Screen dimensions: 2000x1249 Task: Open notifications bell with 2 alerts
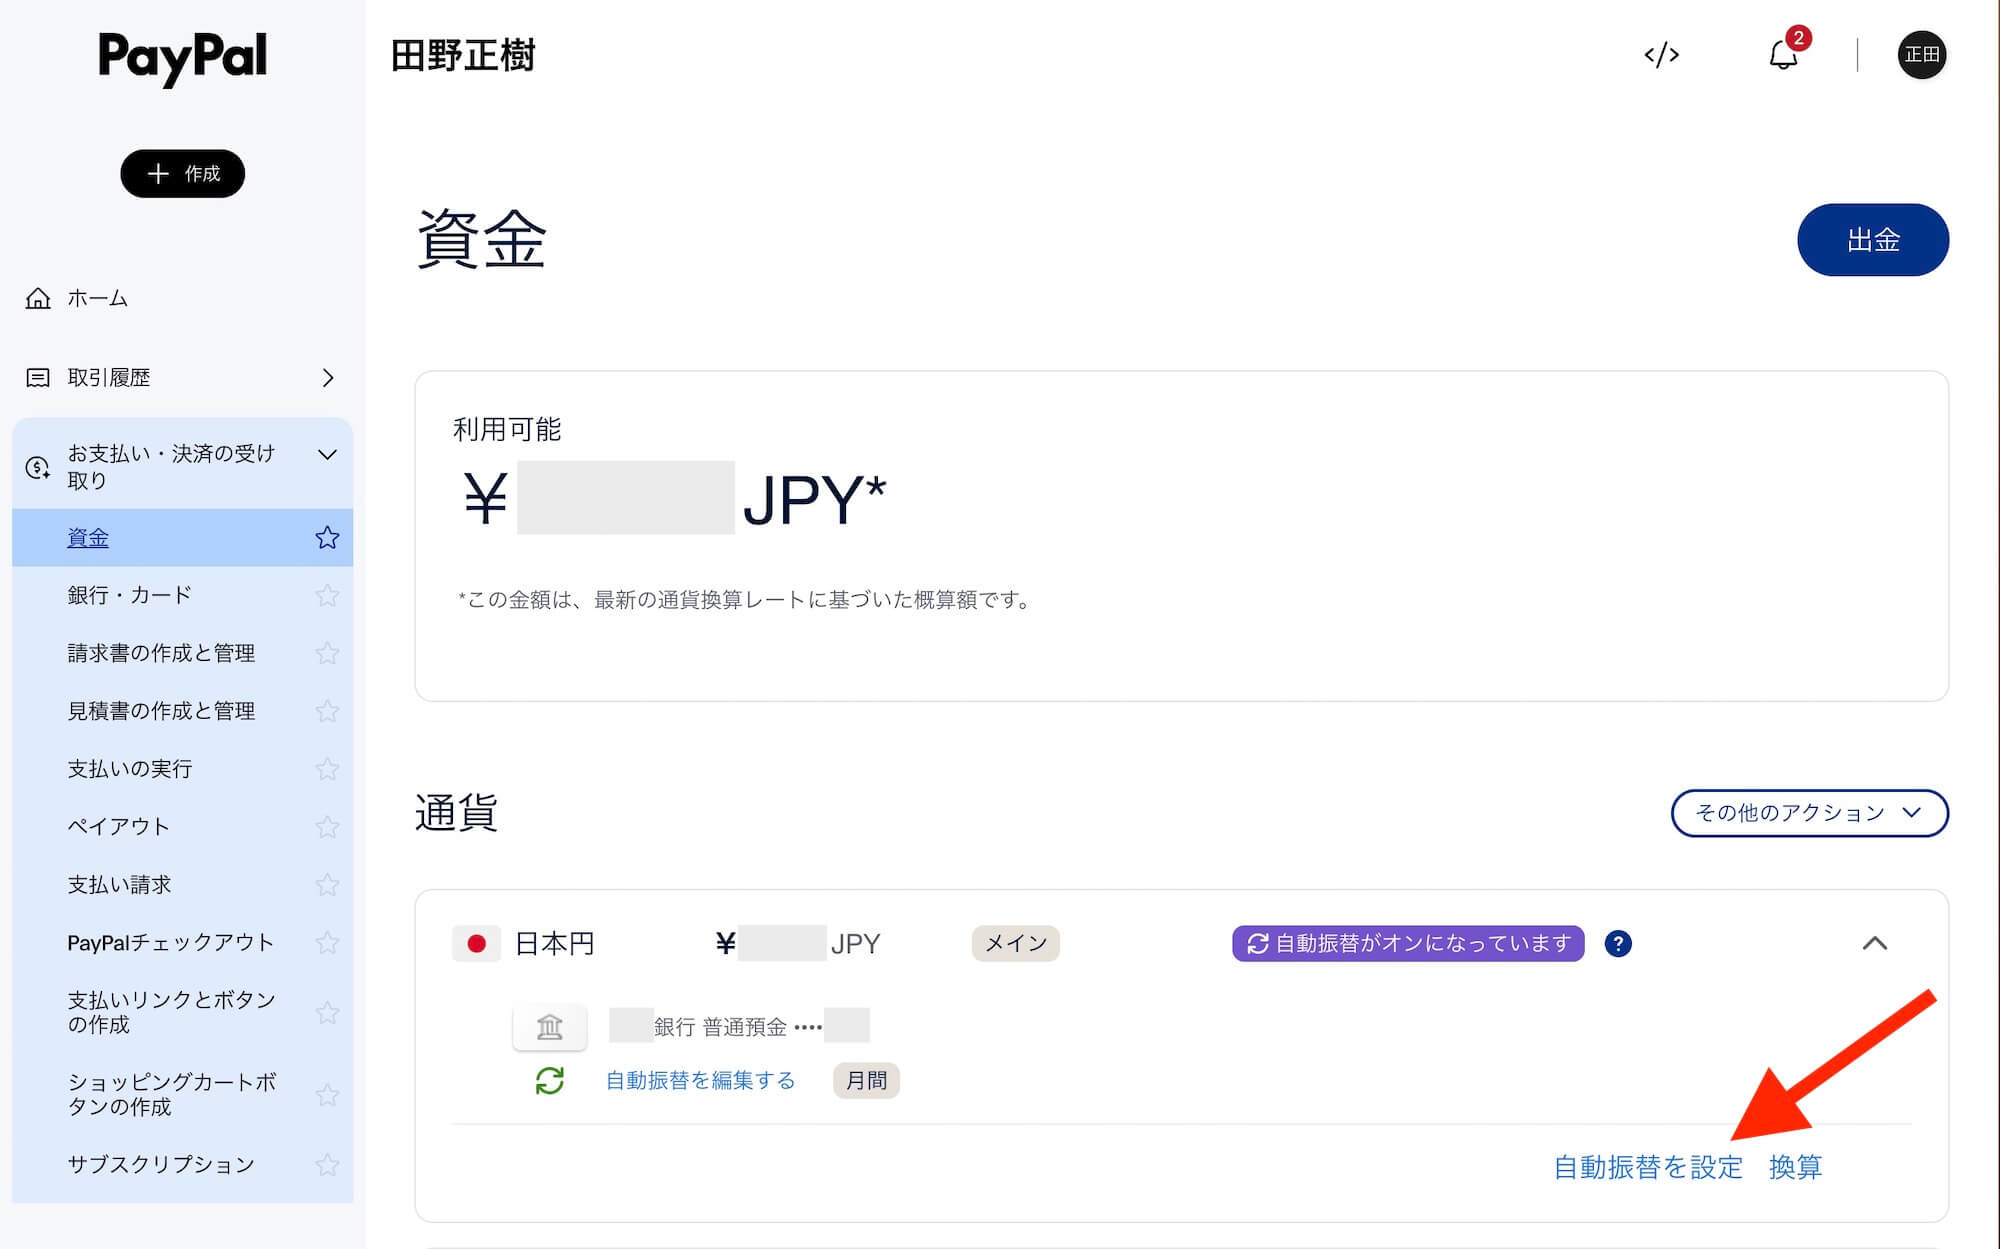tap(1783, 54)
